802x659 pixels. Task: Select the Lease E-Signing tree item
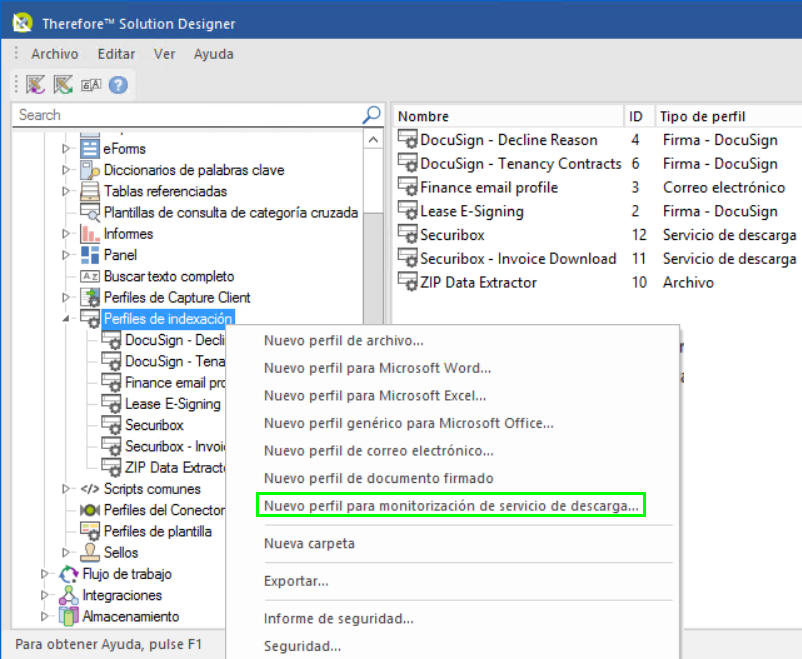(x=173, y=404)
